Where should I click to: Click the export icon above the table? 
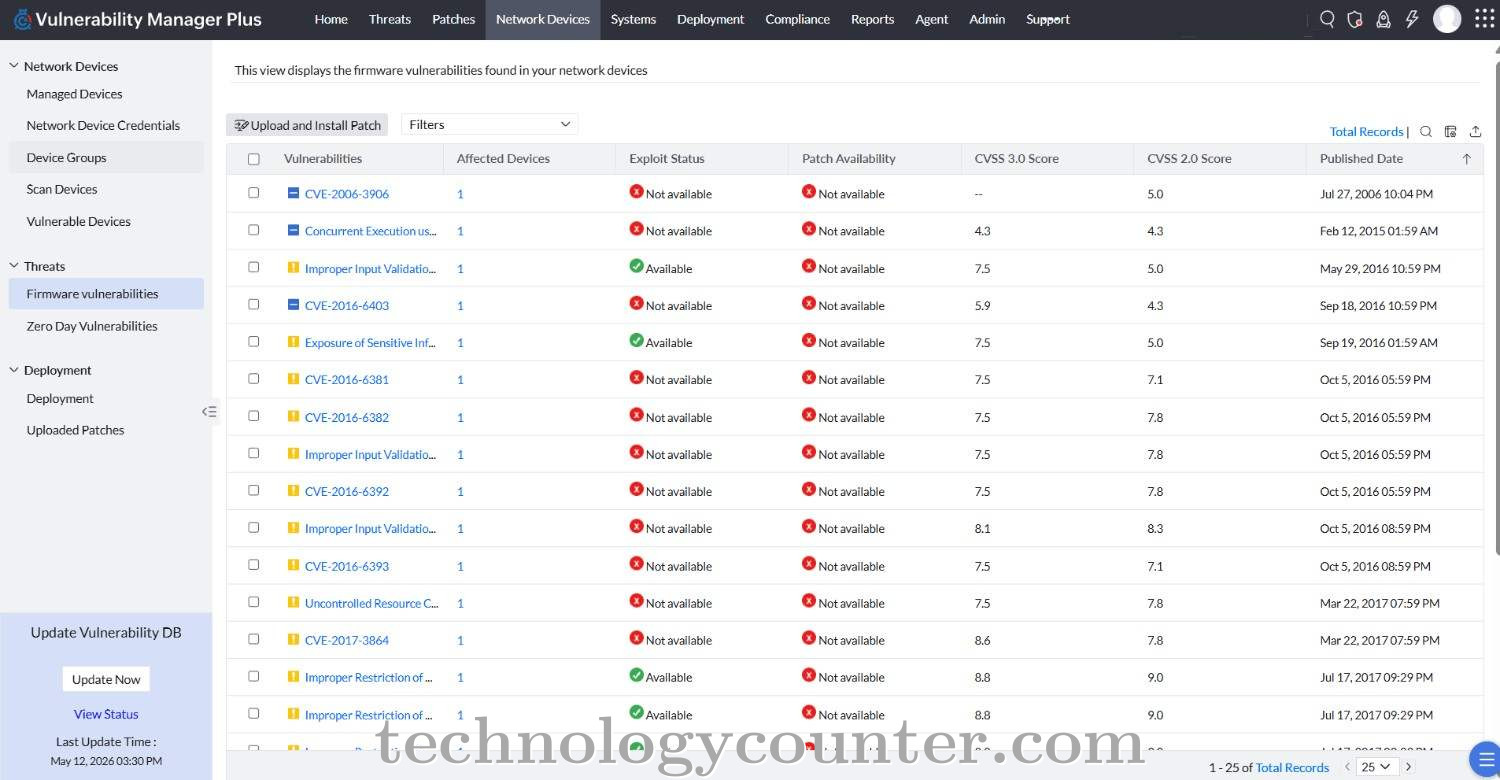click(1475, 131)
